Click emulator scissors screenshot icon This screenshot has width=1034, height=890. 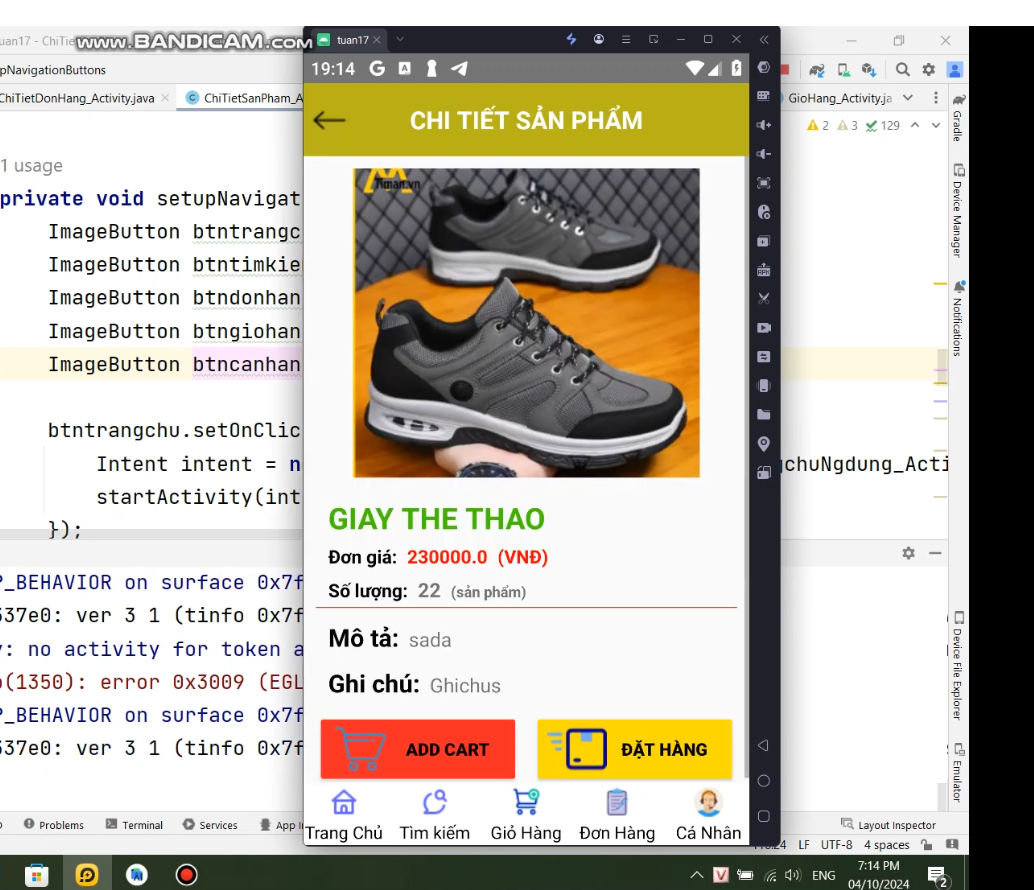click(764, 299)
